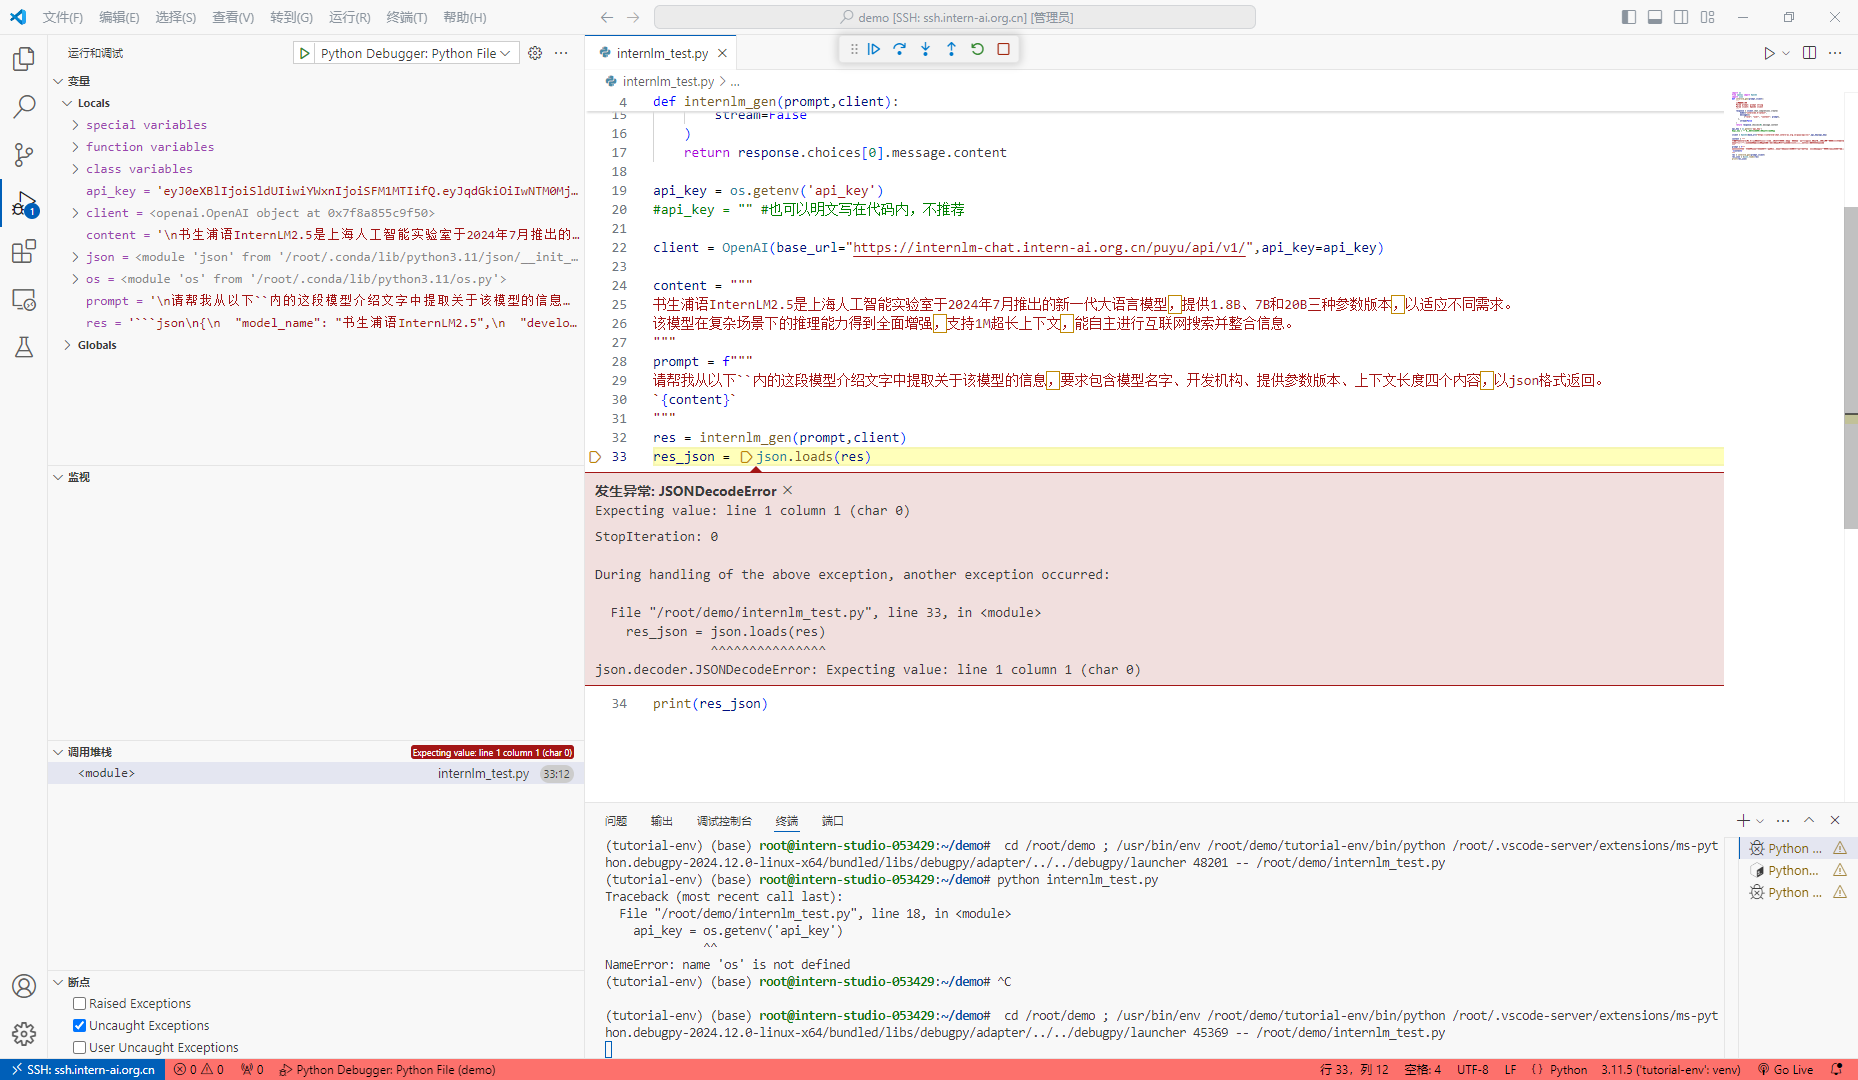The width and height of the screenshot is (1858, 1080).
Task: Open the 编辑(E) menu
Action: coord(120,17)
